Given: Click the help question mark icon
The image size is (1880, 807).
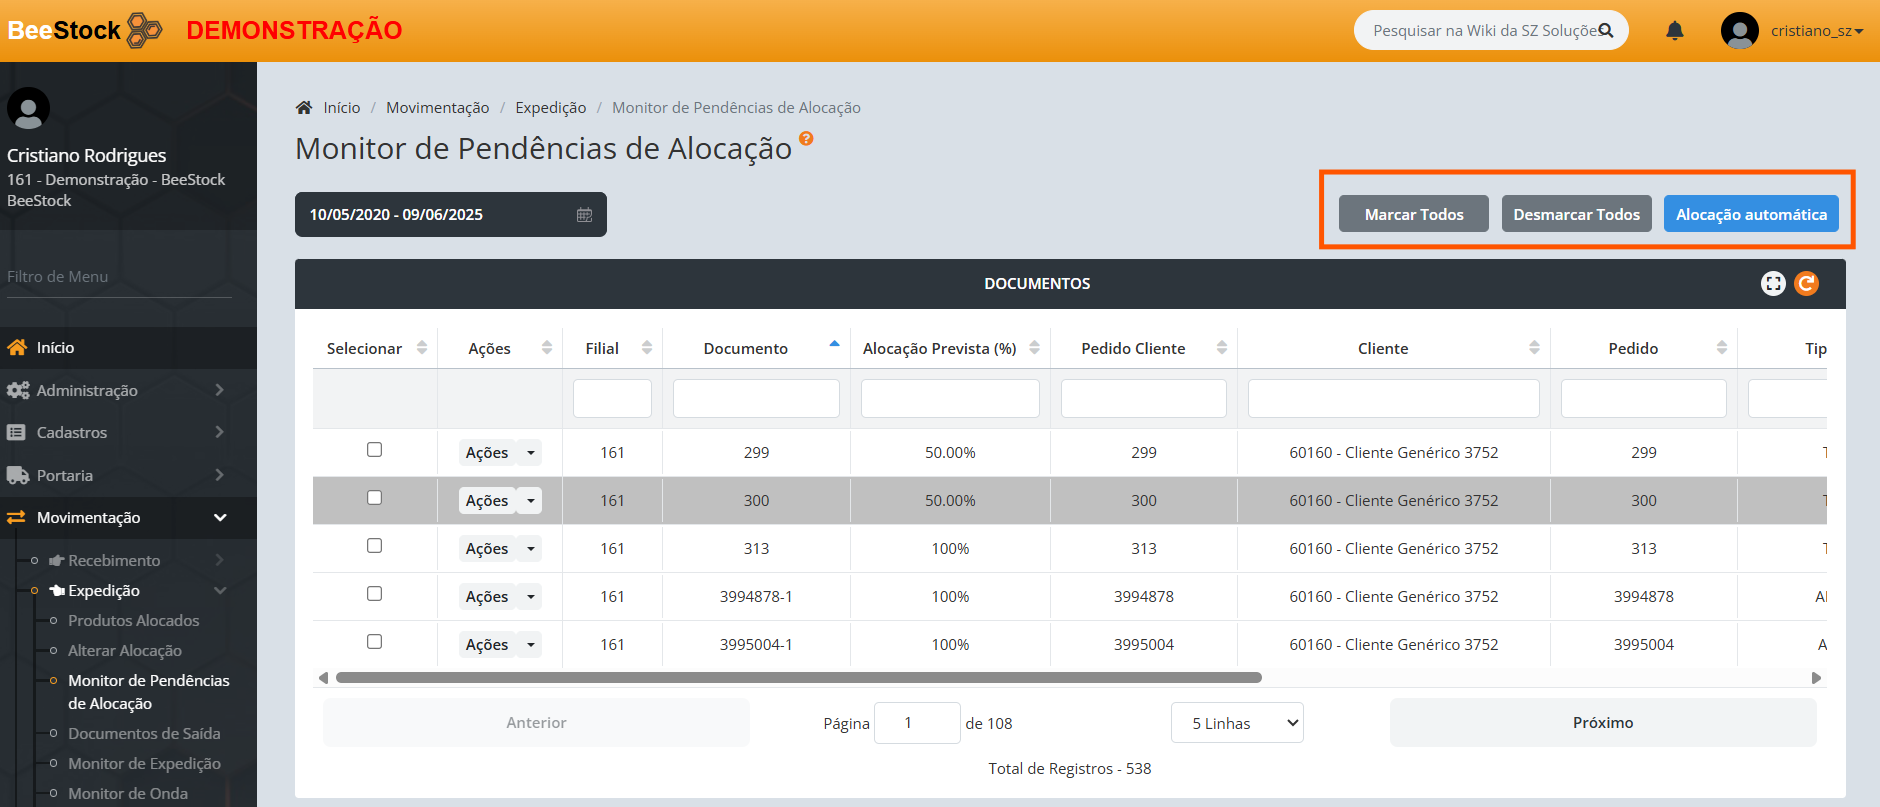Looking at the screenshot, I should [806, 139].
